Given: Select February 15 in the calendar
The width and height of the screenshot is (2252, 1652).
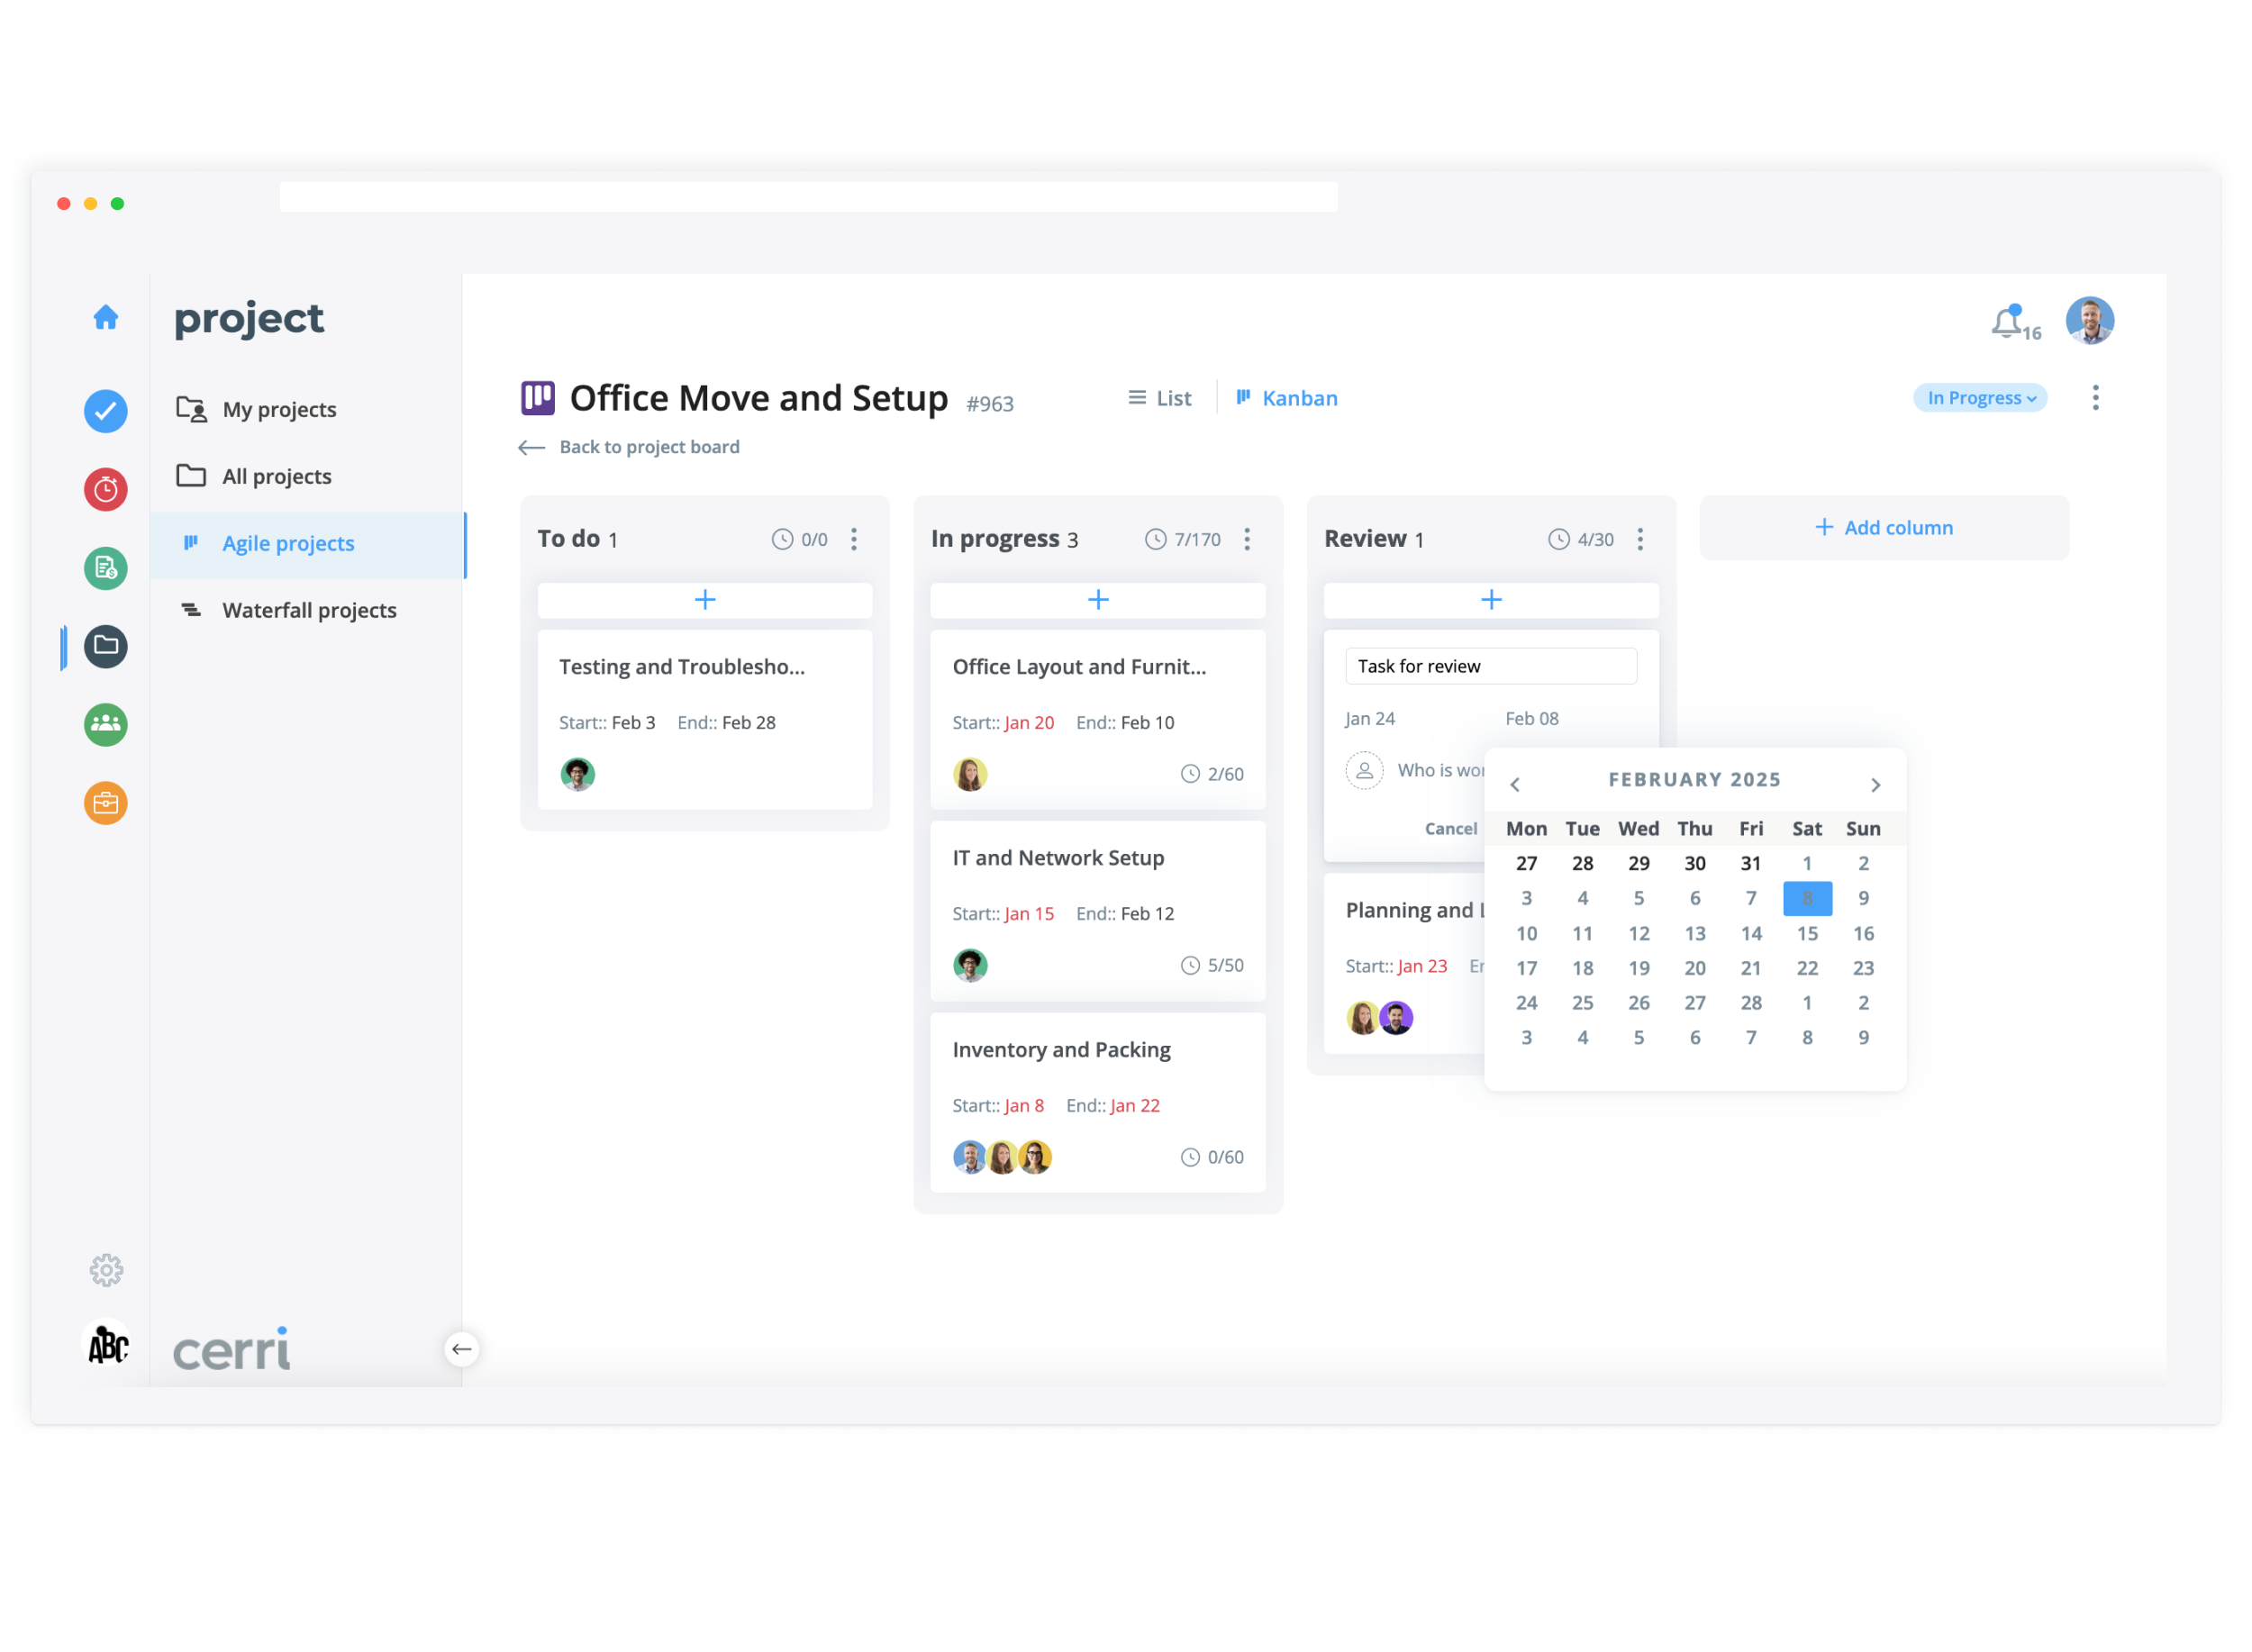Looking at the screenshot, I should pyautogui.click(x=1807, y=933).
